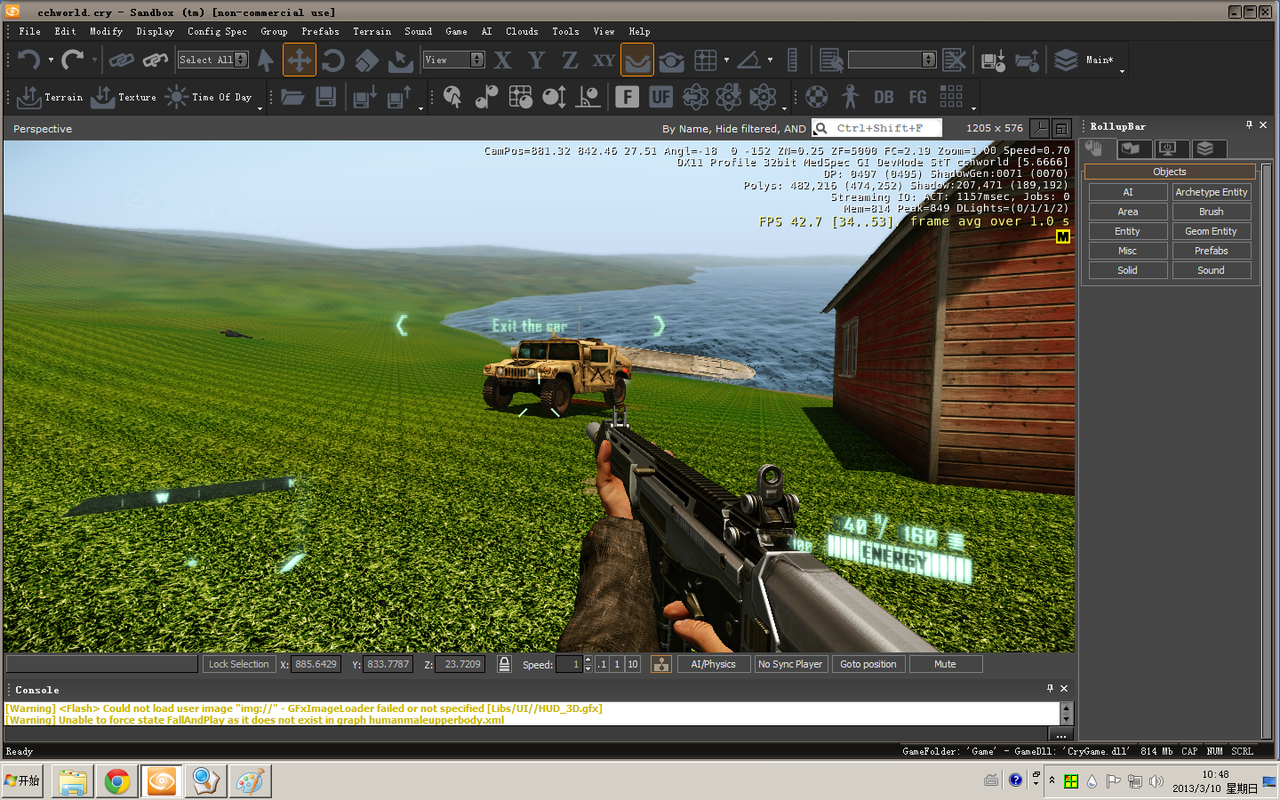
Task: Open the Terrain menu
Action: coord(372,31)
